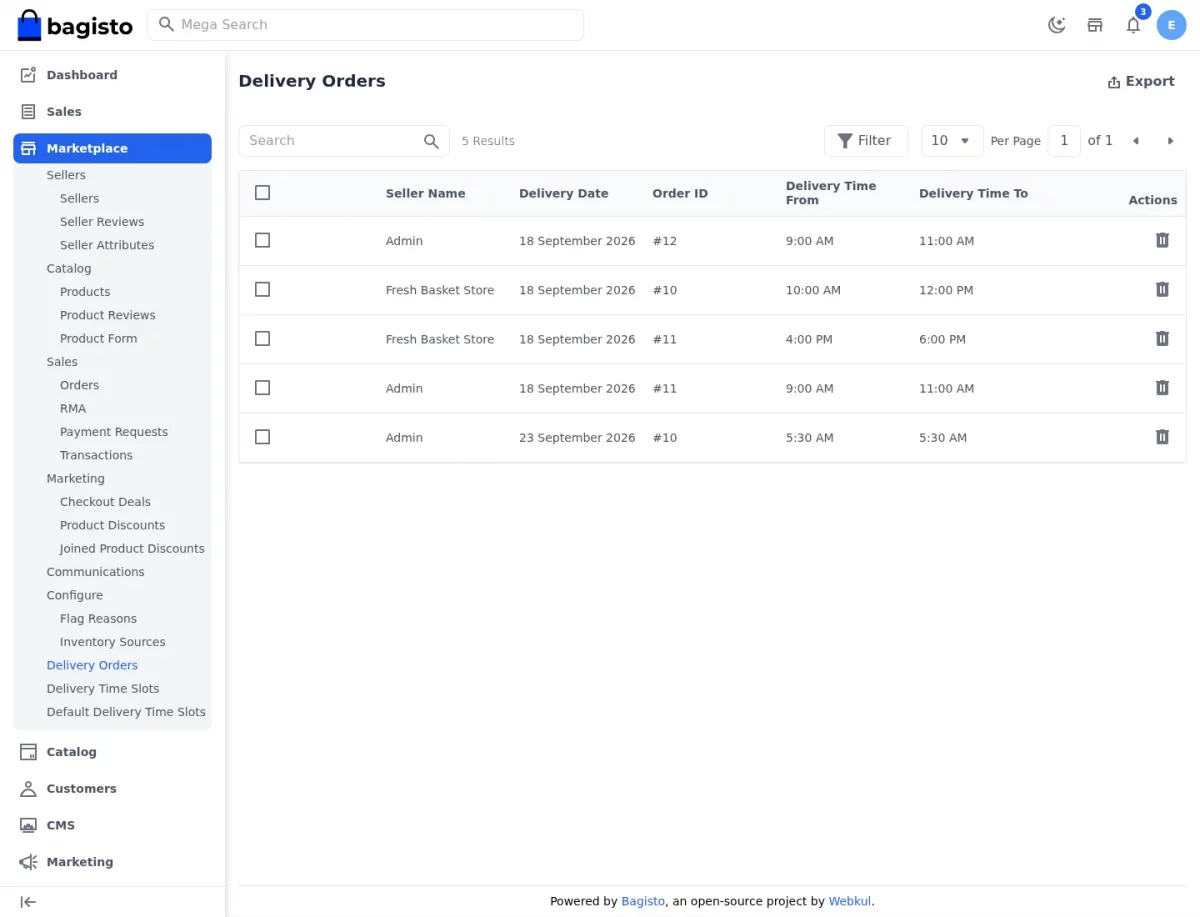
Task: Check the Admin order #12 row checkbox
Action: [x=262, y=240]
